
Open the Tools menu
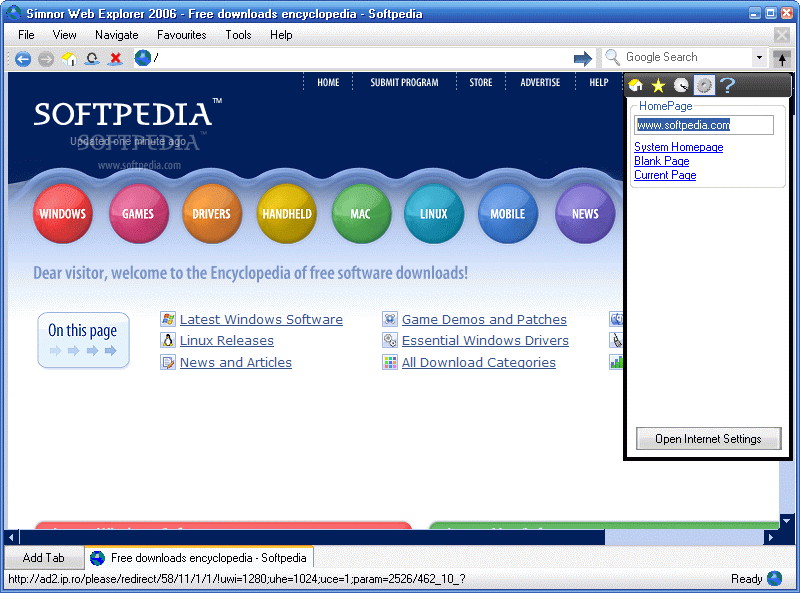pyautogui.click(x=238, y=35)
